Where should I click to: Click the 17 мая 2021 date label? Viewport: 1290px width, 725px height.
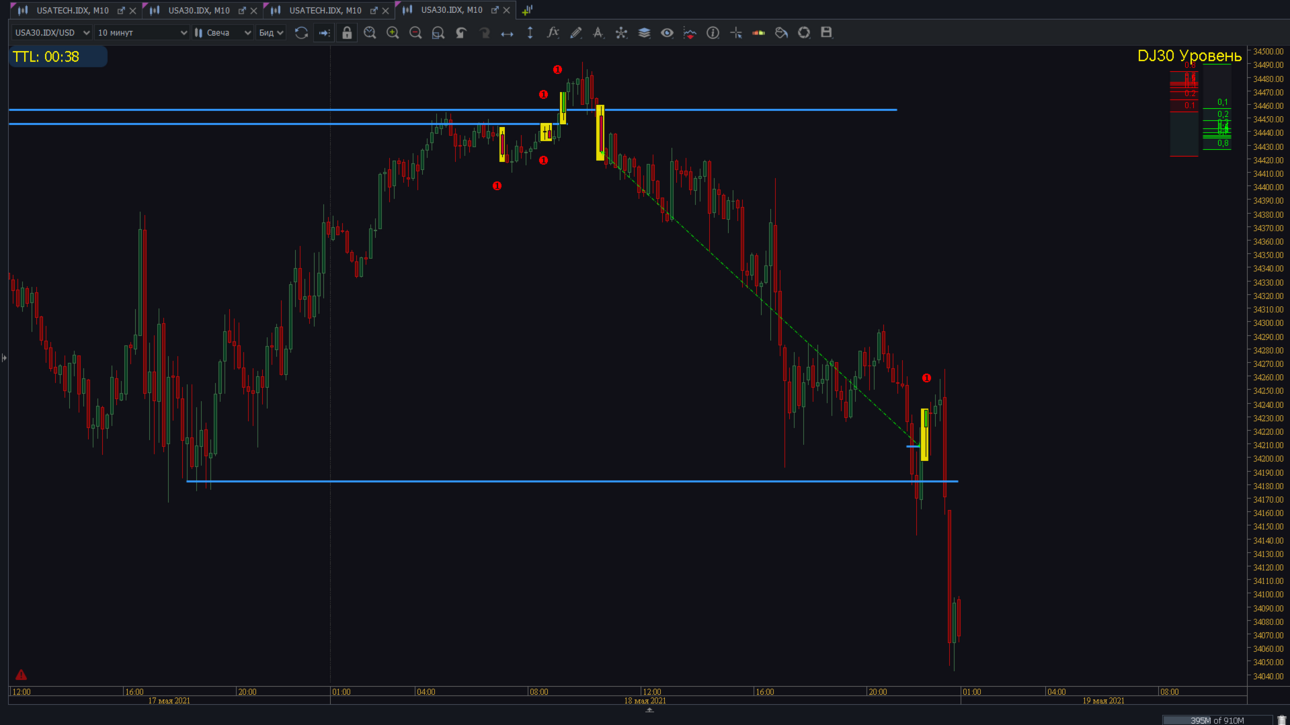coord(169,701)
